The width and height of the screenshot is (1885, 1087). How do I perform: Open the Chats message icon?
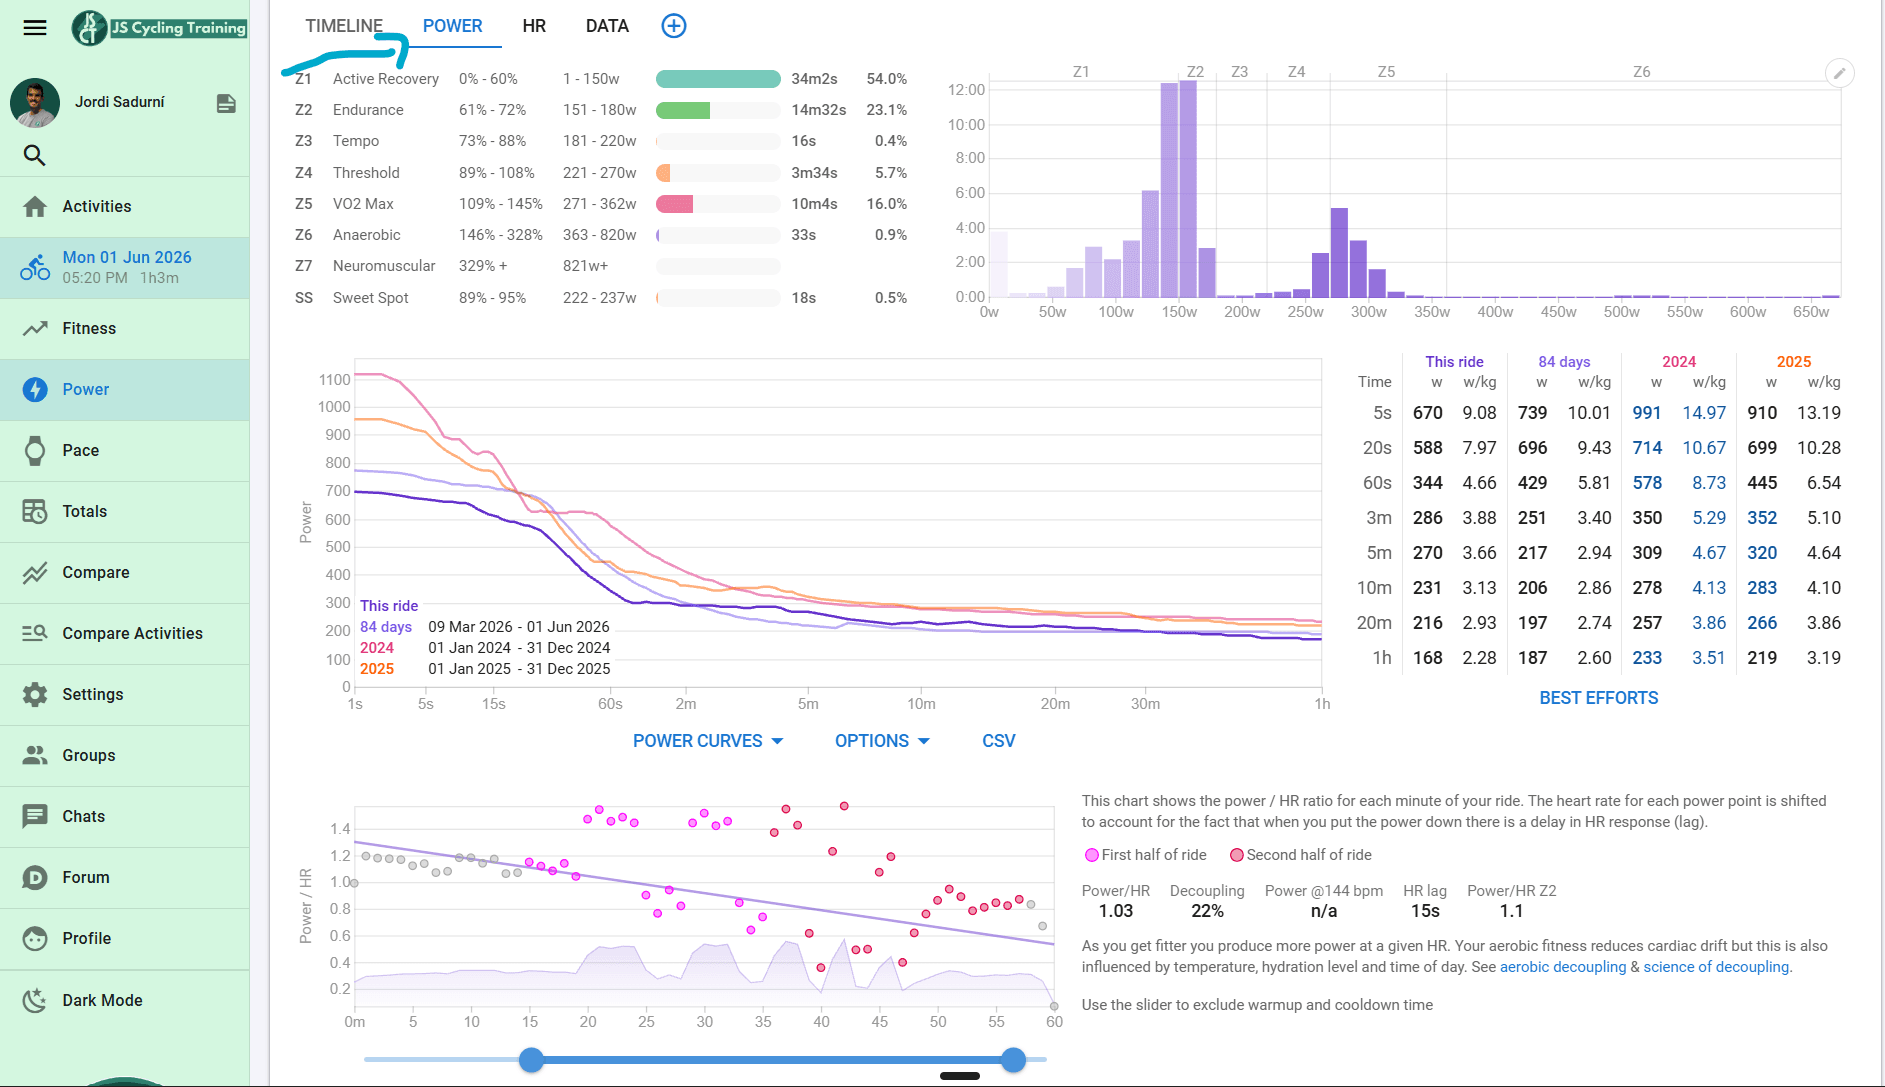(35, 816)
